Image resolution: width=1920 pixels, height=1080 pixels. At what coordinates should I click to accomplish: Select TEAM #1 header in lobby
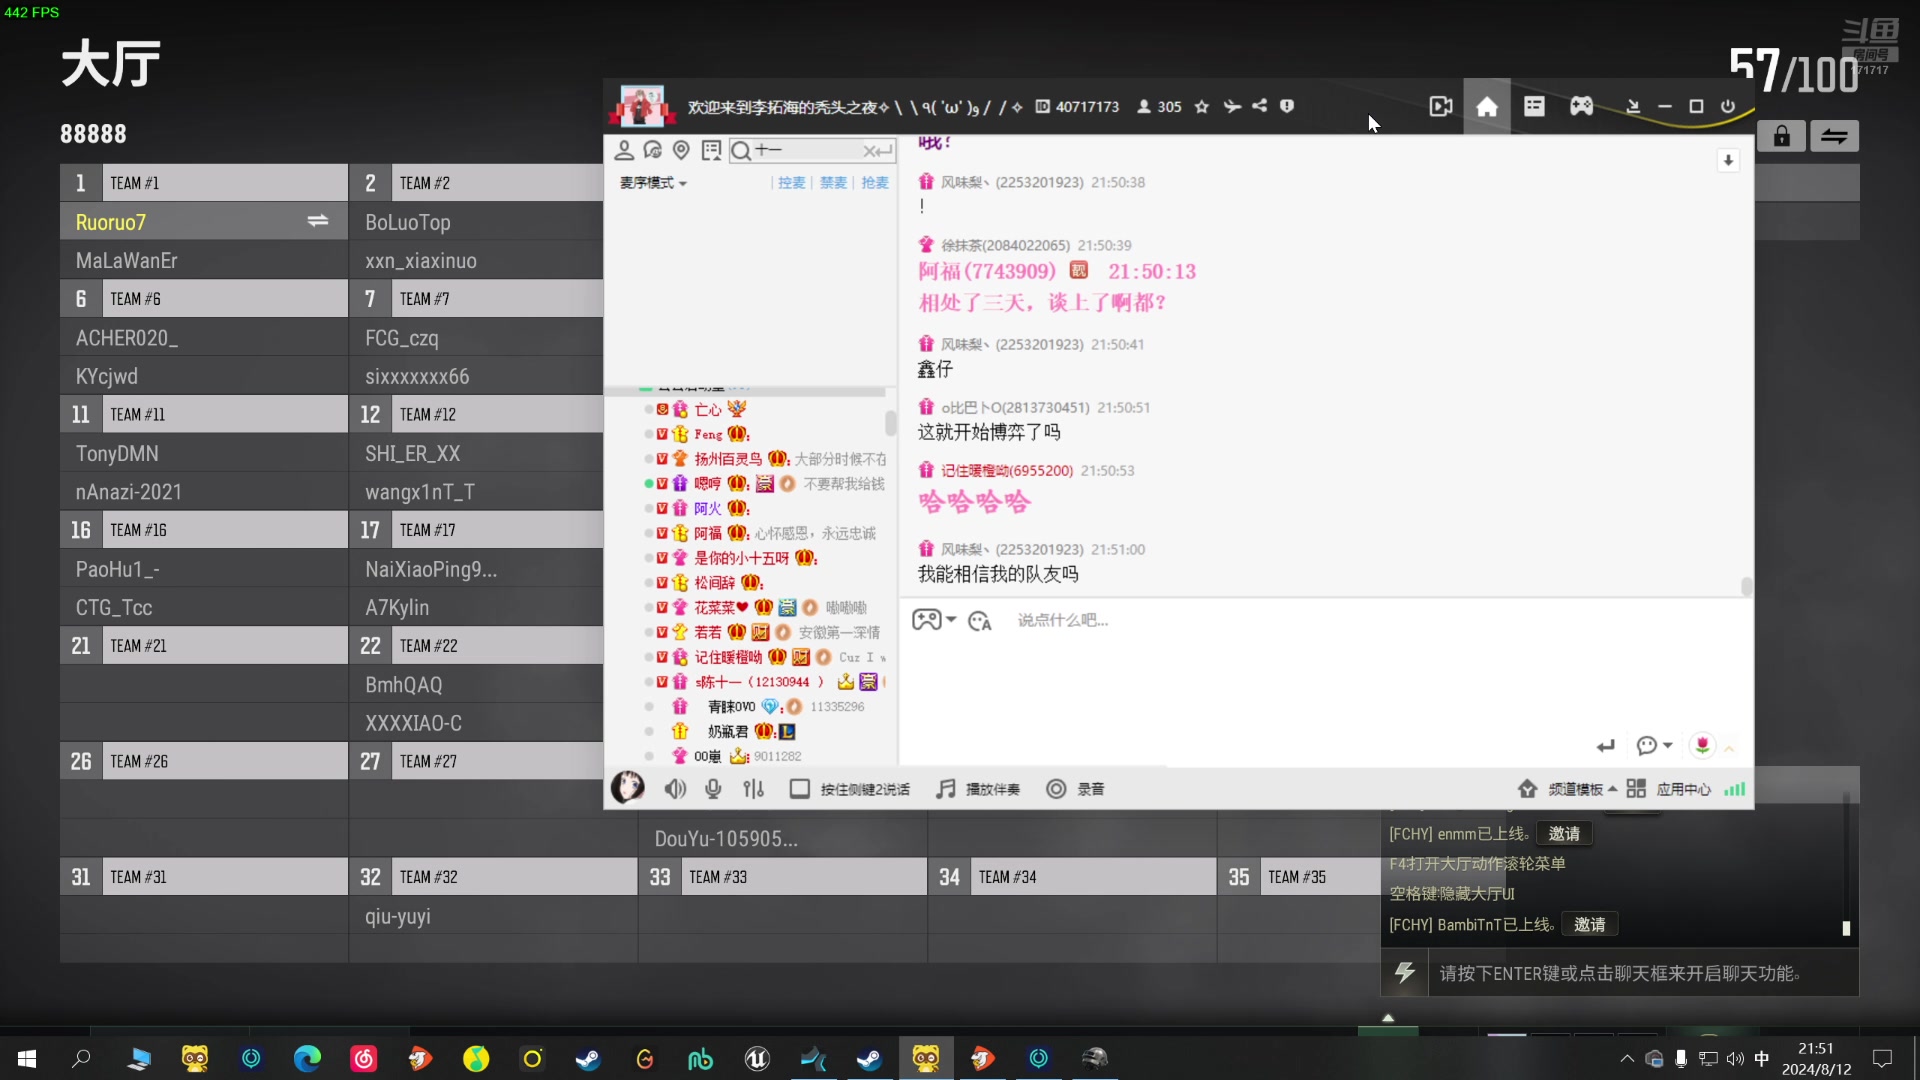point(204,183)
